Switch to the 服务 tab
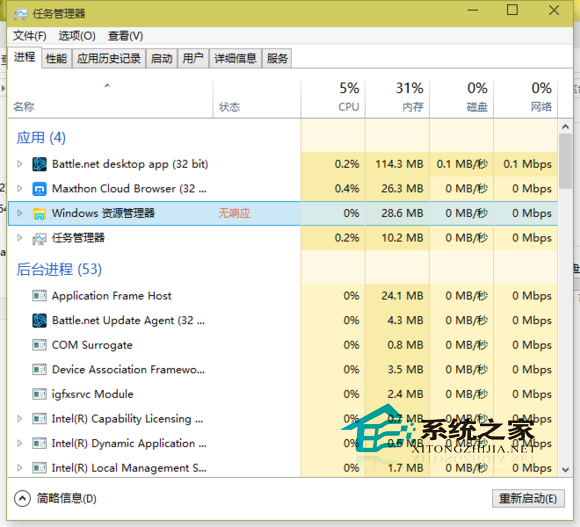580x527 pixels. (x=277, y=58)
